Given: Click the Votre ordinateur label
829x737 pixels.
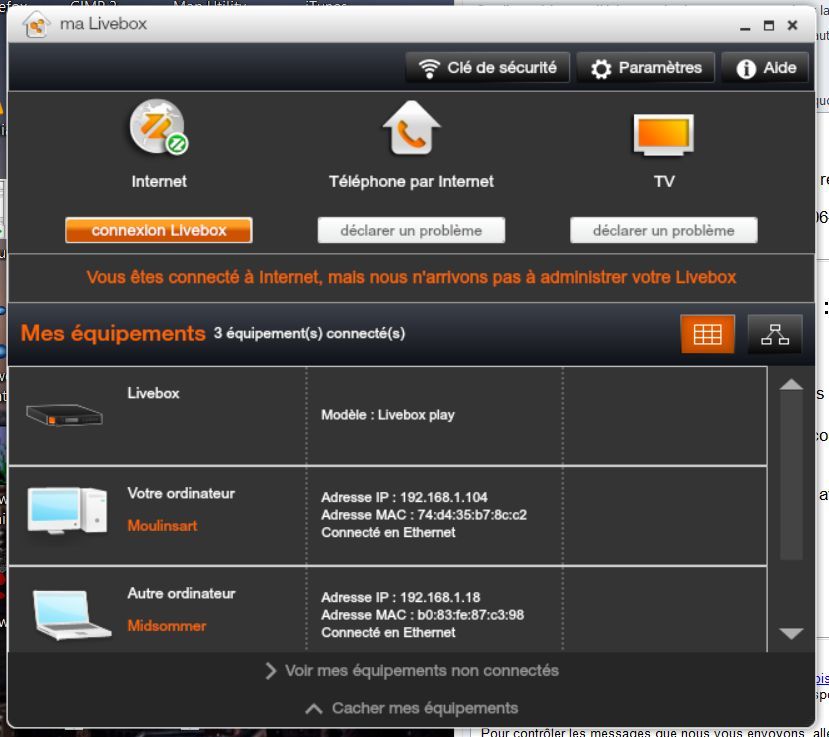Looking at the screenshot, I should [181, 493].
